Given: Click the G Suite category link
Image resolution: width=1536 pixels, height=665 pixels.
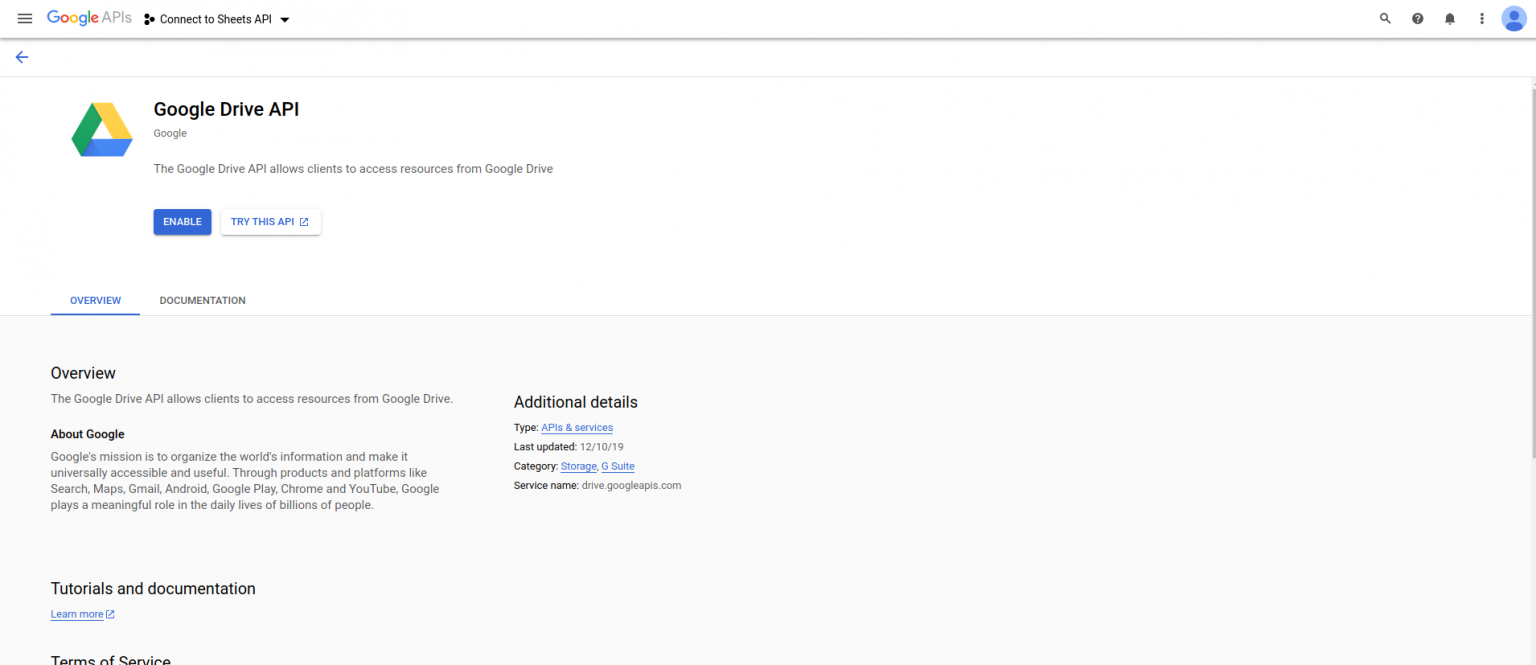Looking at the screenshot, I should [618, 466].
